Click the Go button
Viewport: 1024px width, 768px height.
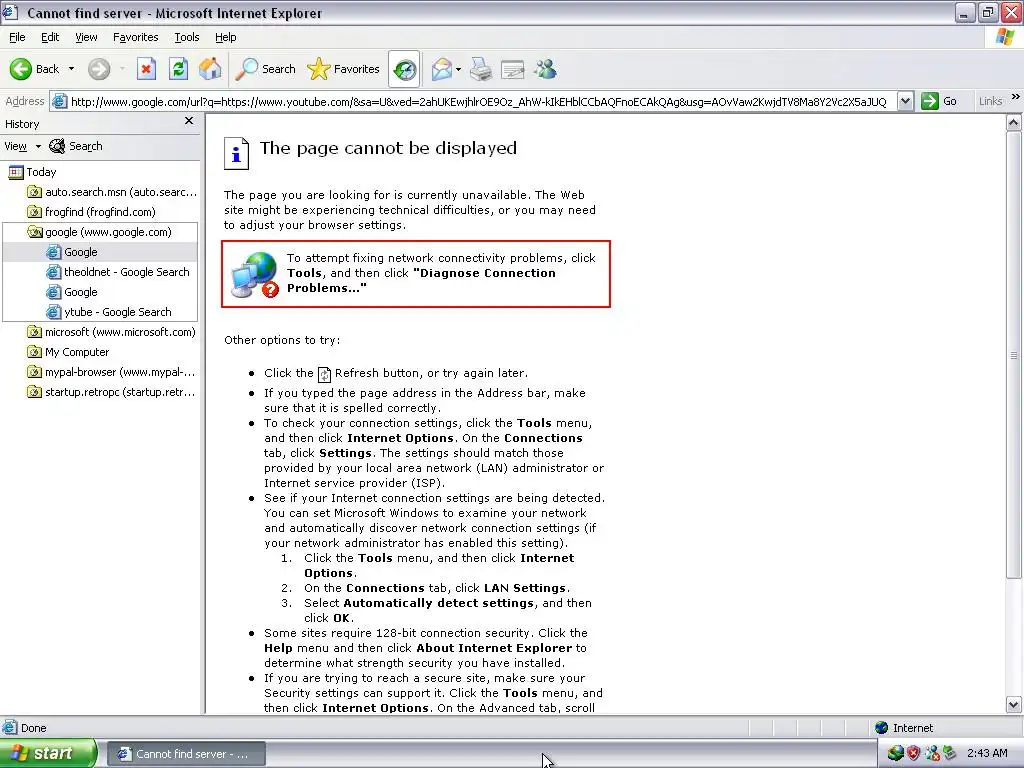coord(939,101)
